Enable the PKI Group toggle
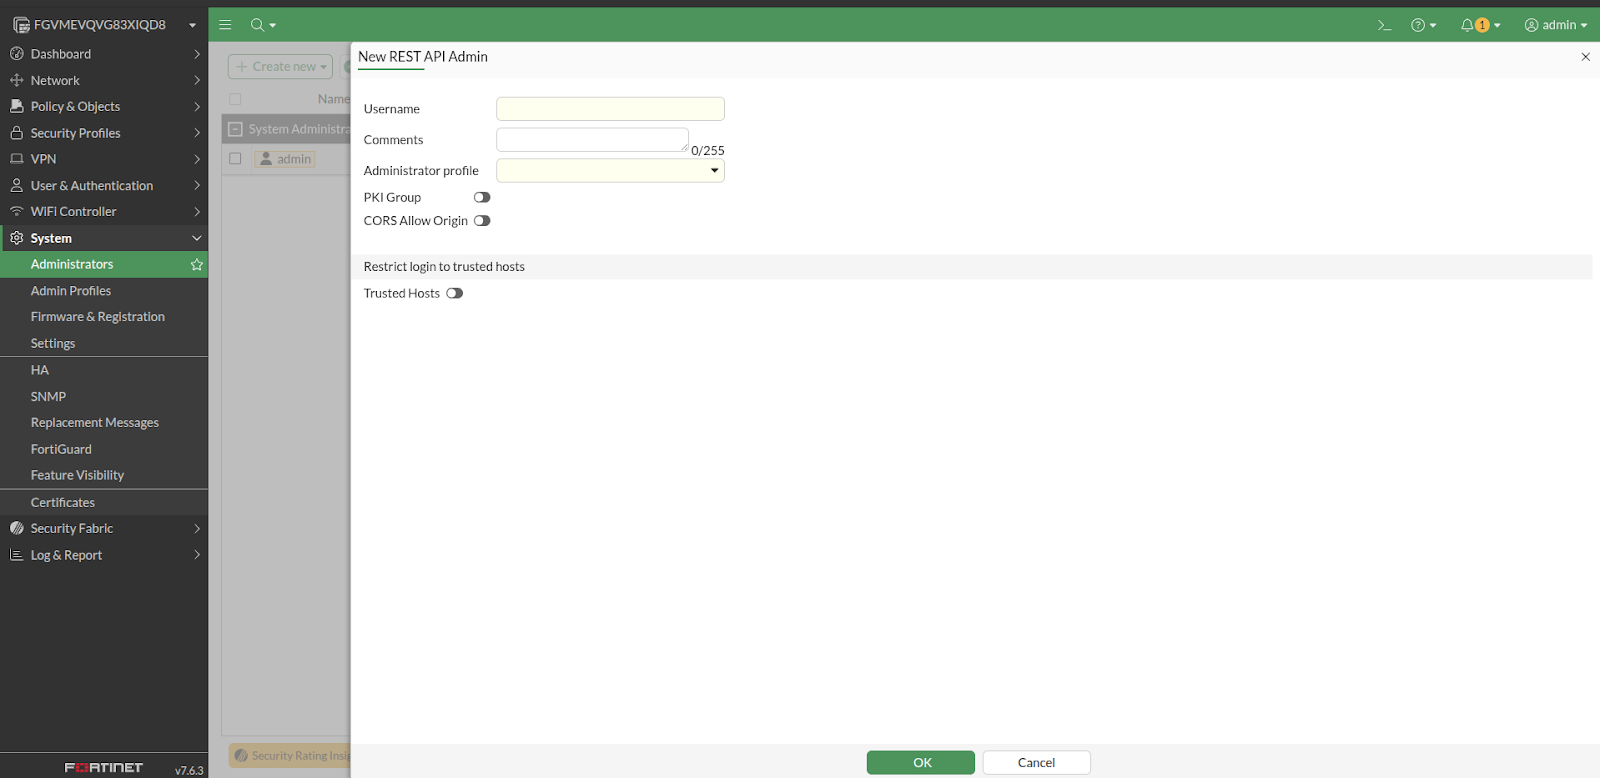This screenshot has height=778, width=1600. [x=482, y=198]
